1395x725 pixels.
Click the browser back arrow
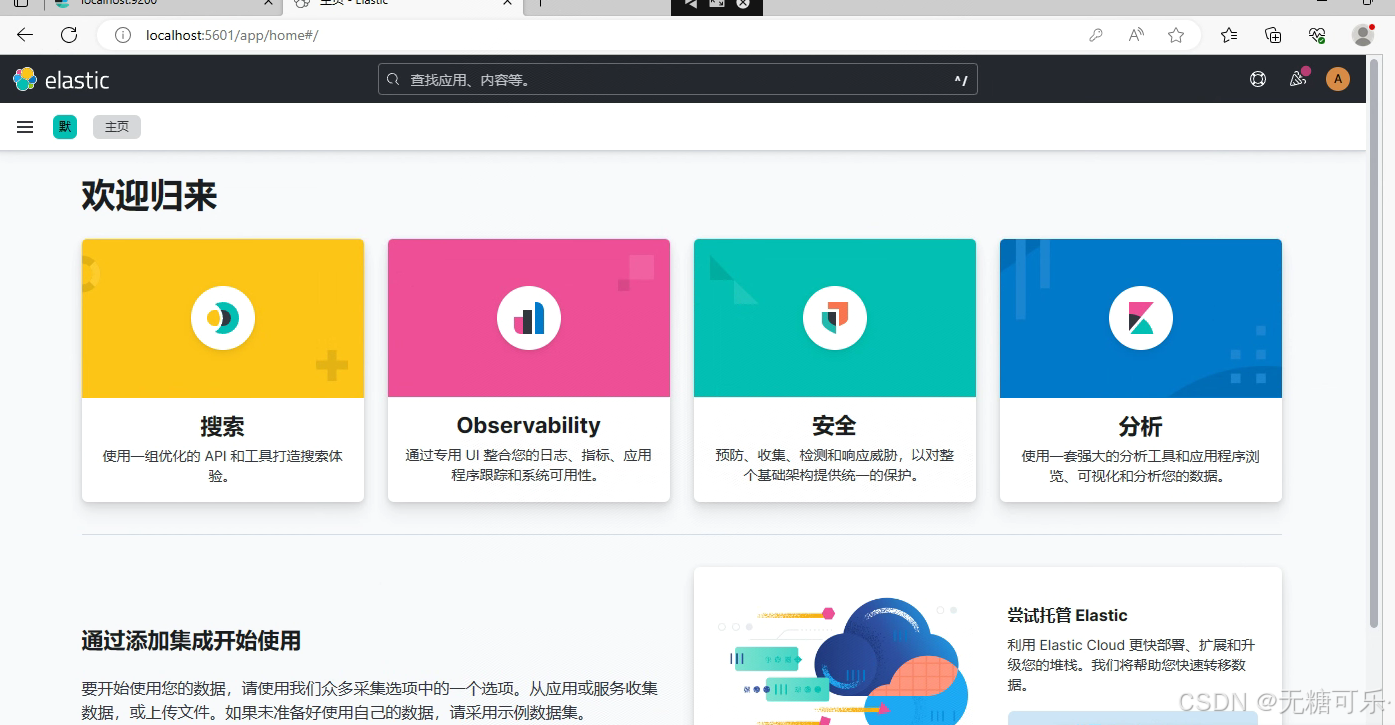[x=24, y=35]
